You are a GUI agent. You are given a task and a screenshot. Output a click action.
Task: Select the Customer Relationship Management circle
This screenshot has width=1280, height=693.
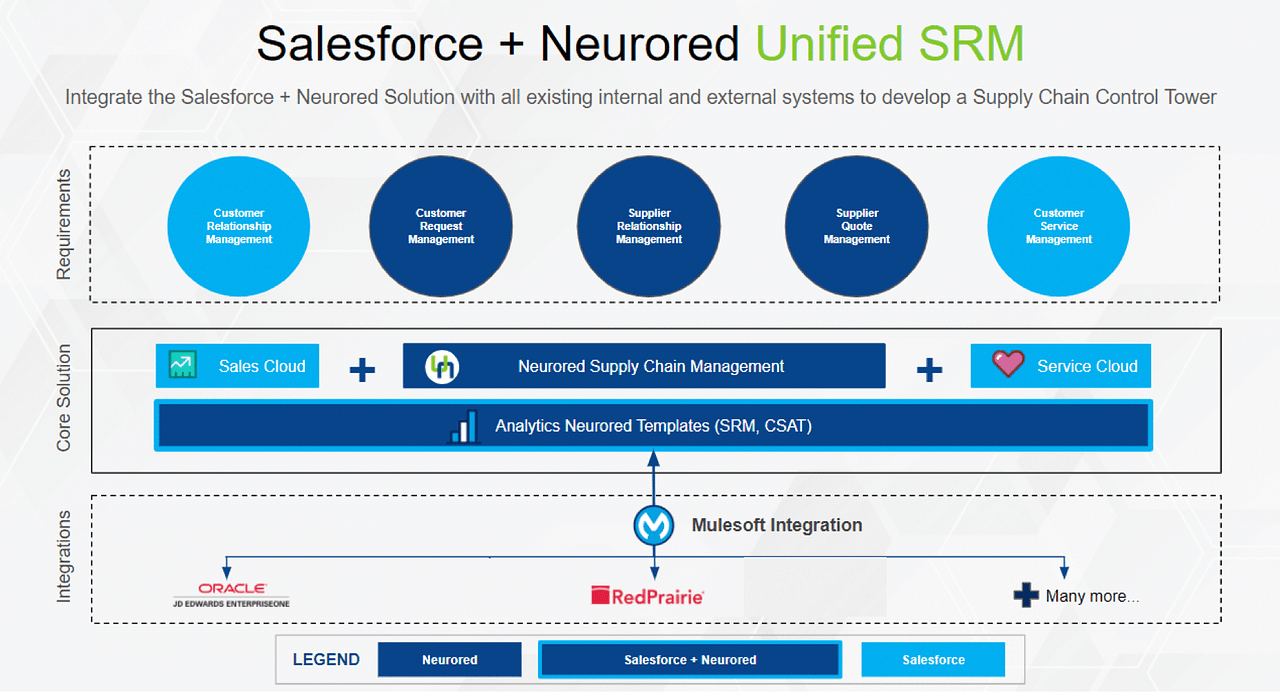click(x=238, y=226)
